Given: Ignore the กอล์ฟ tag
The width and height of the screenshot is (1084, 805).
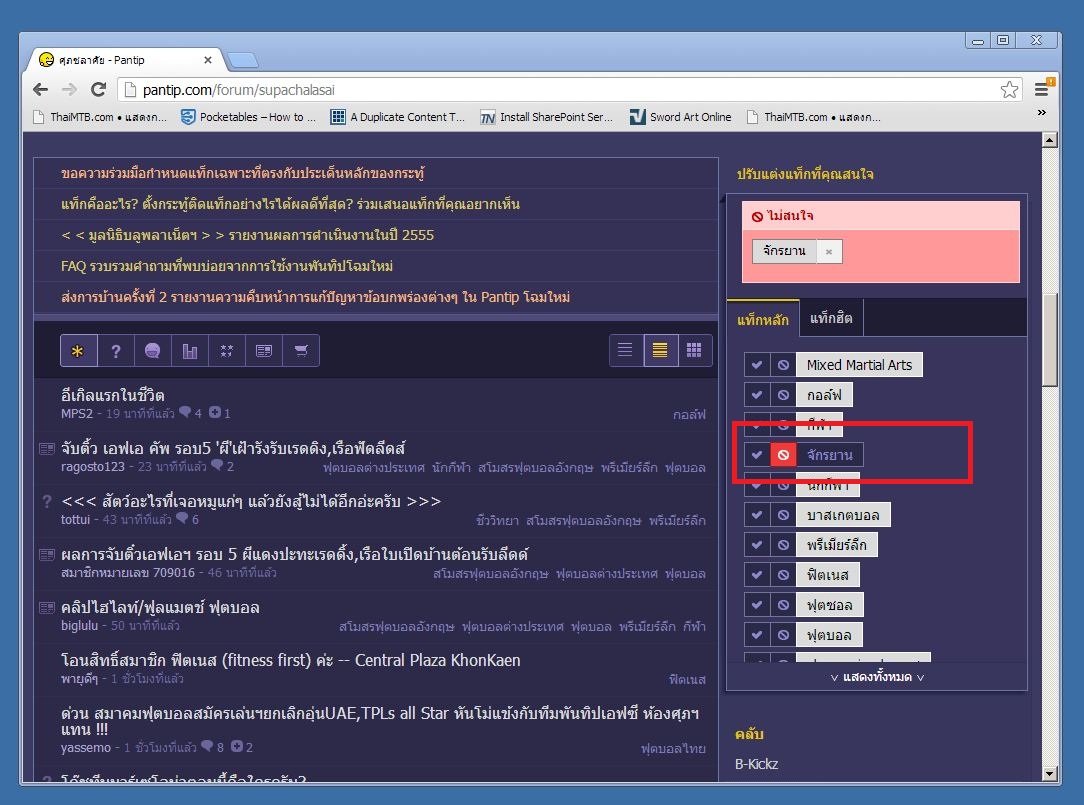Looking at the screenshot, I should coord(783,395).
